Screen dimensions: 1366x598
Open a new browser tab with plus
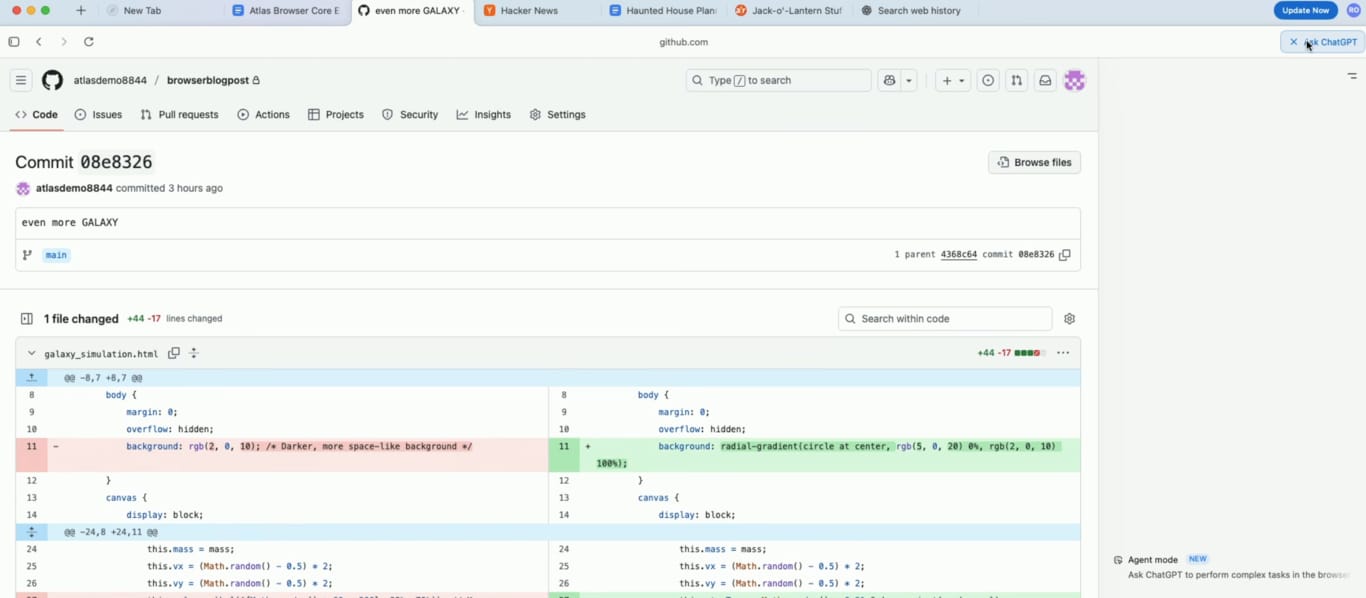click(x=81, y=10)
